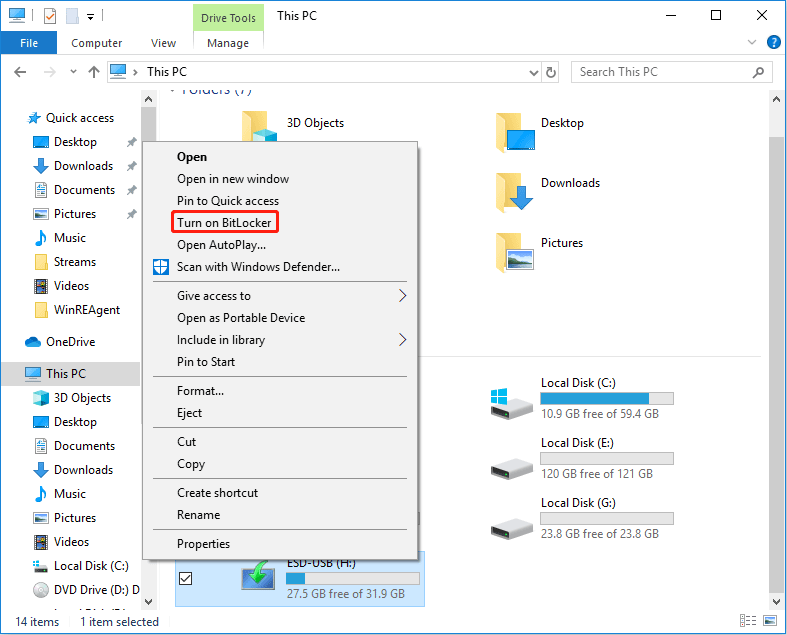Expand the ribbon with the chevron
The image size is (787, 635).
tap(751, 42)
